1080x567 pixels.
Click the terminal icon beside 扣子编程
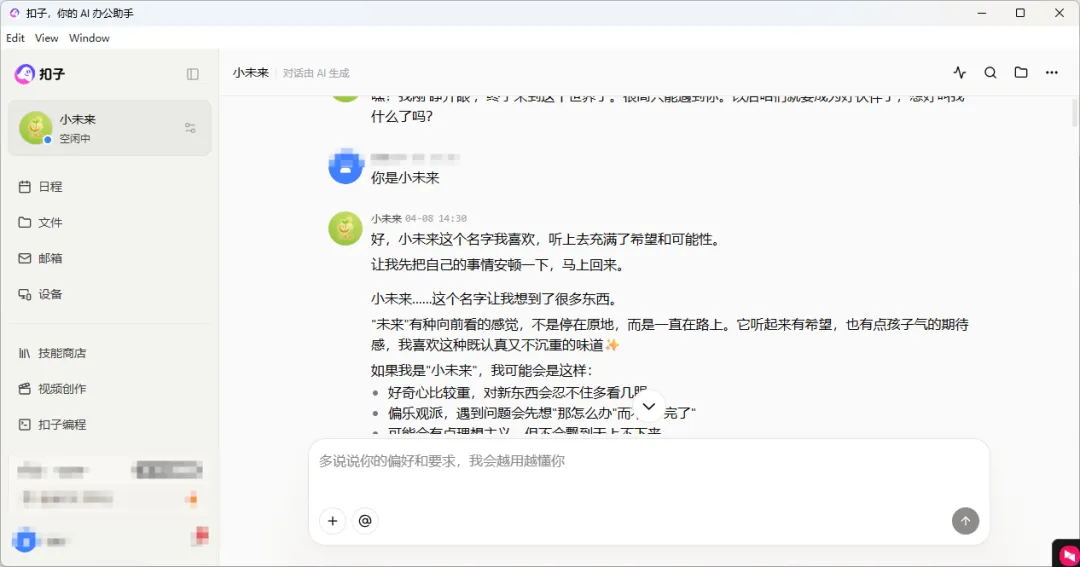point(25,425)
